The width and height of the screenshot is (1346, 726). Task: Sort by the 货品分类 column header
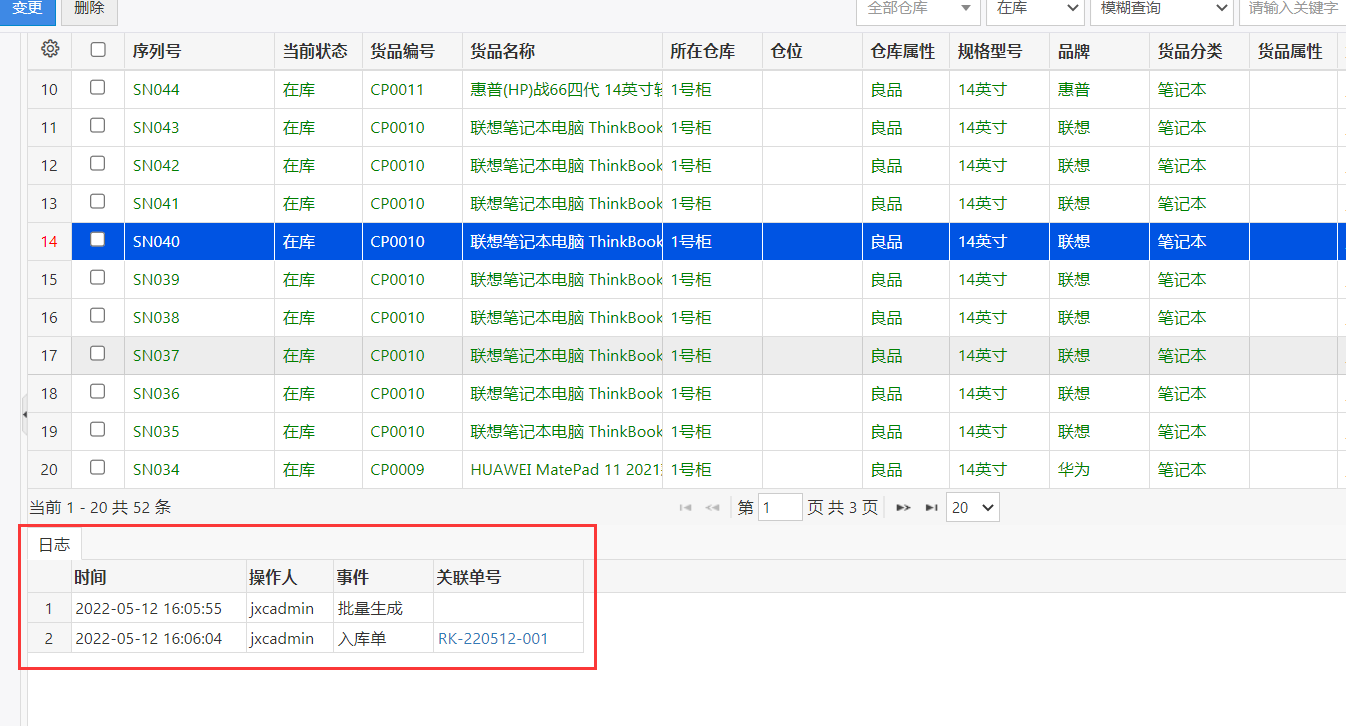[x=1199, y=52]
